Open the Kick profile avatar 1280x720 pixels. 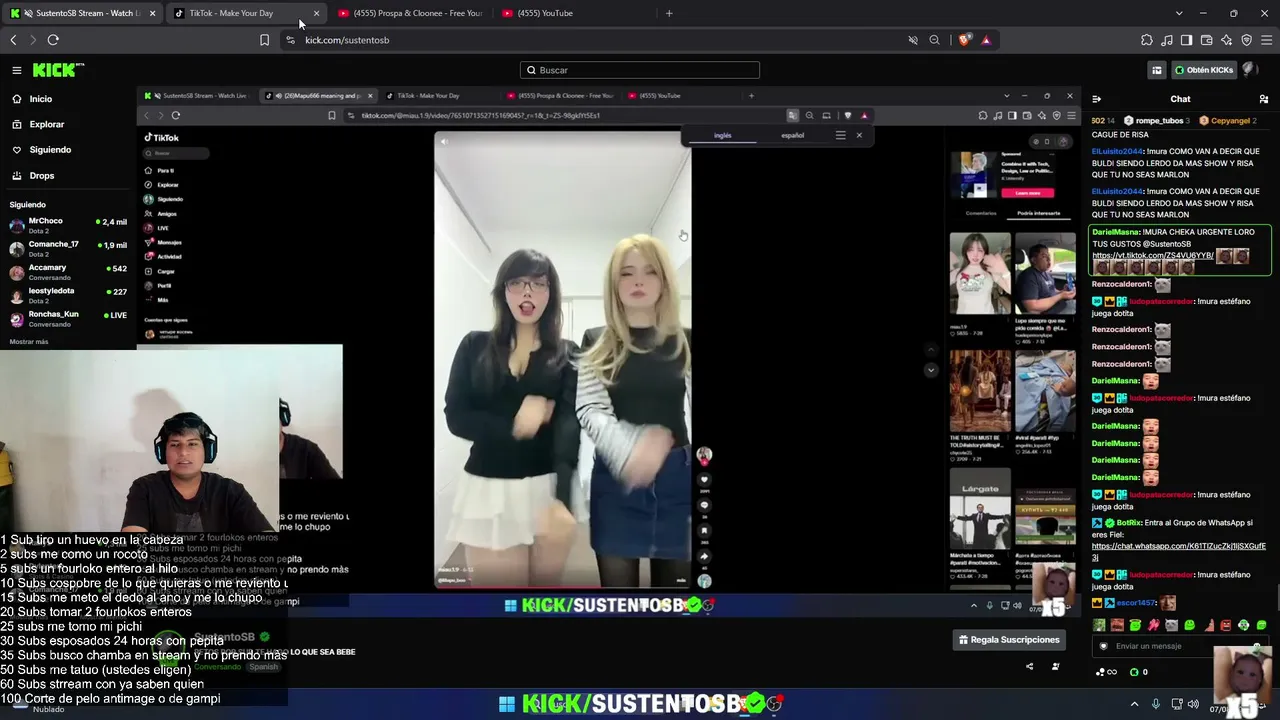(1250, 70)
